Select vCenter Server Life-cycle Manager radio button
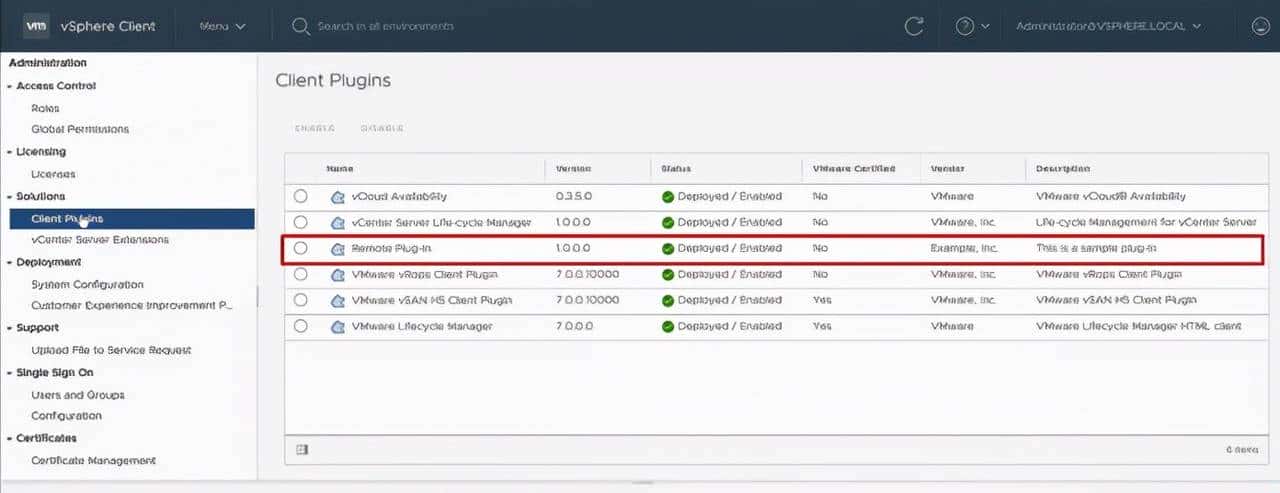Viewport: 1280px width, 493px height. click(x=301, y=222)
